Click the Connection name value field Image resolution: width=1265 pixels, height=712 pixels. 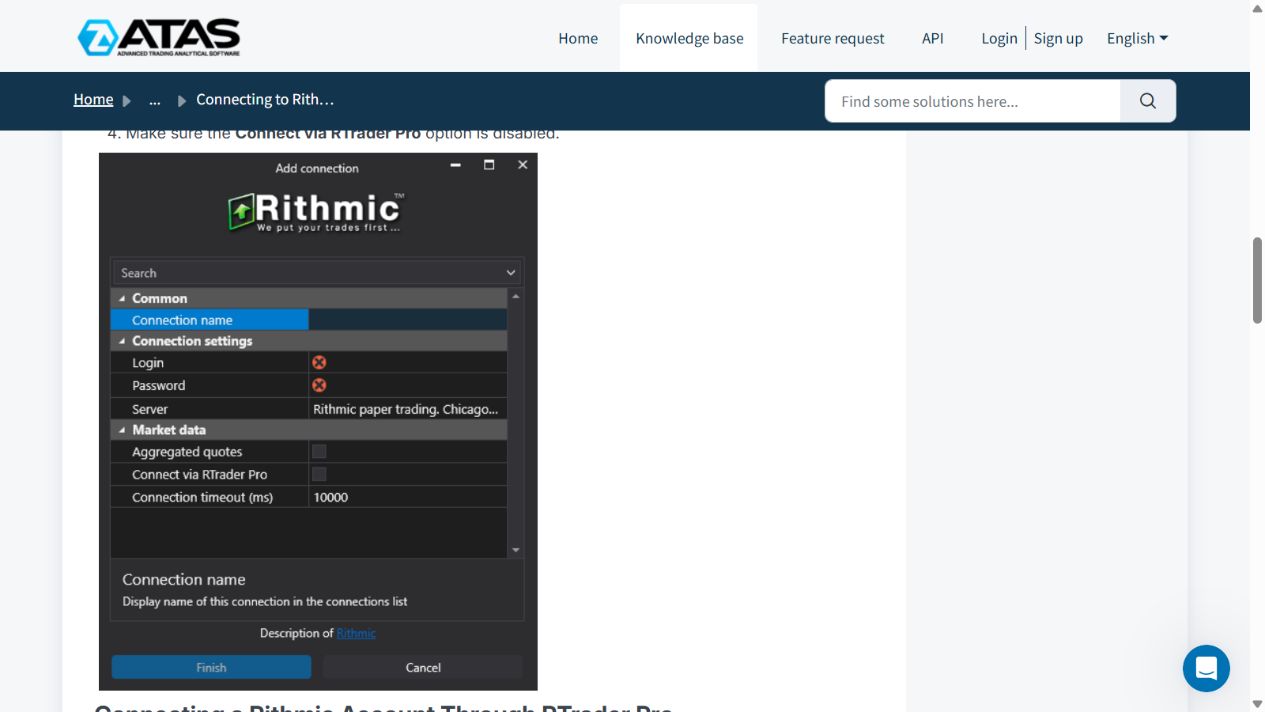pos(408,320)
